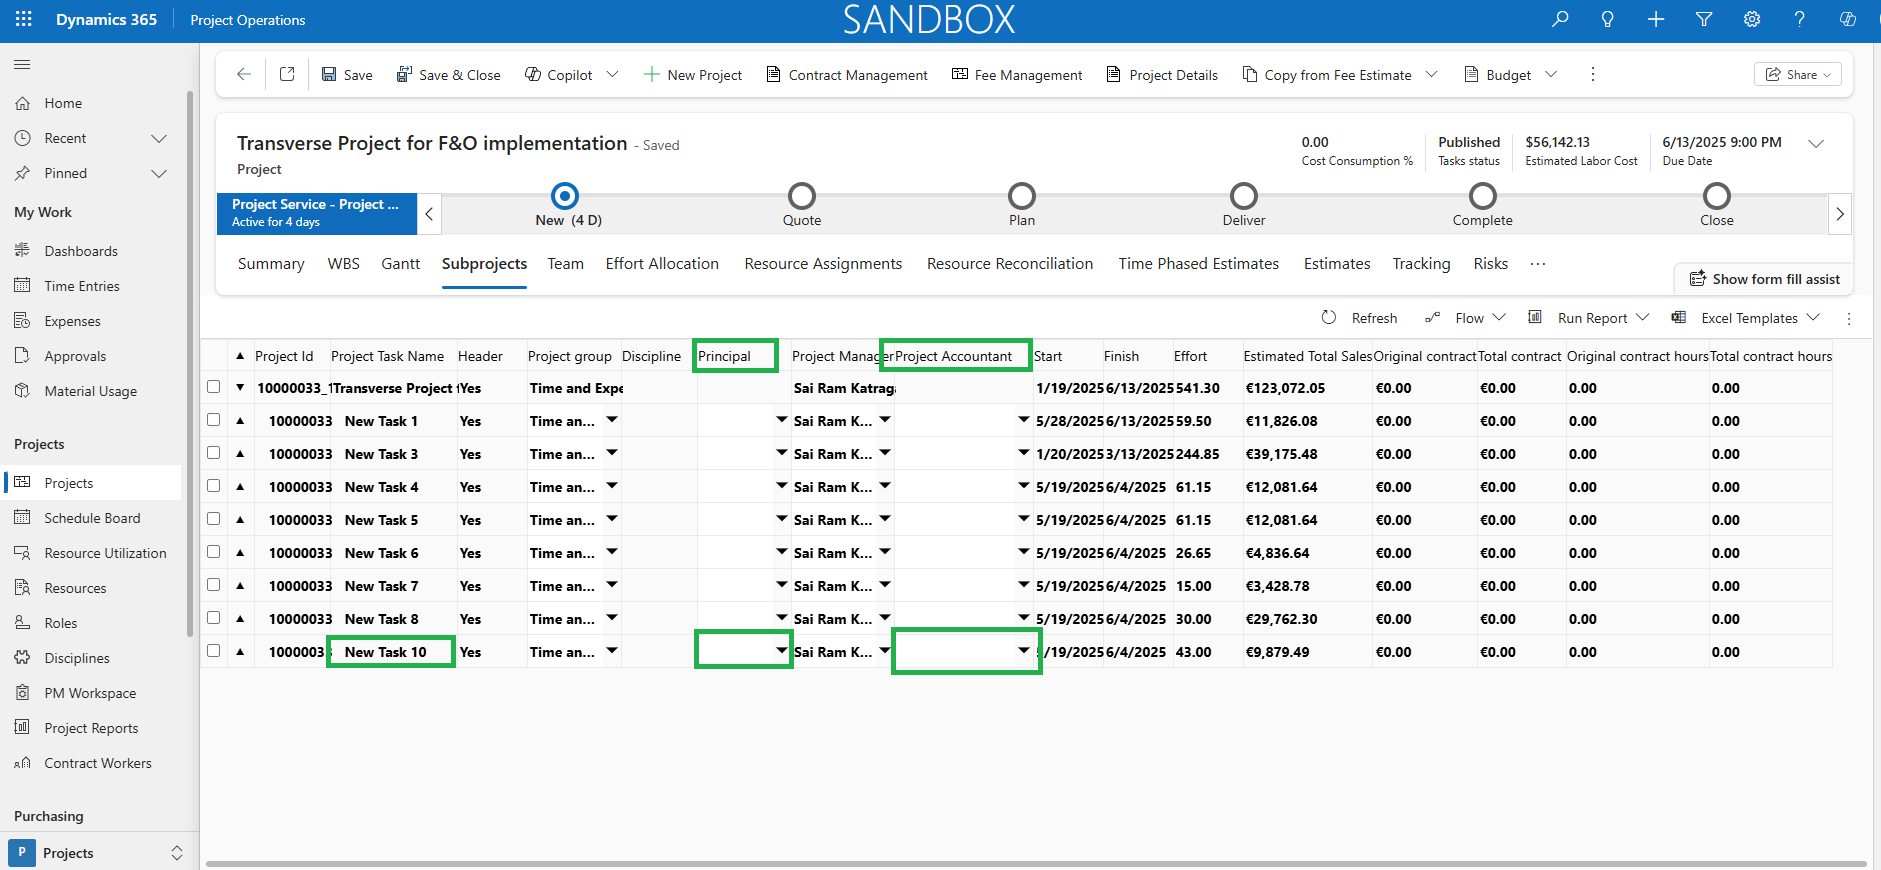Viewport: 1881px width, 870px height.
Task: Click Principal cell for New Task 10
Action: tap(744, 651)
